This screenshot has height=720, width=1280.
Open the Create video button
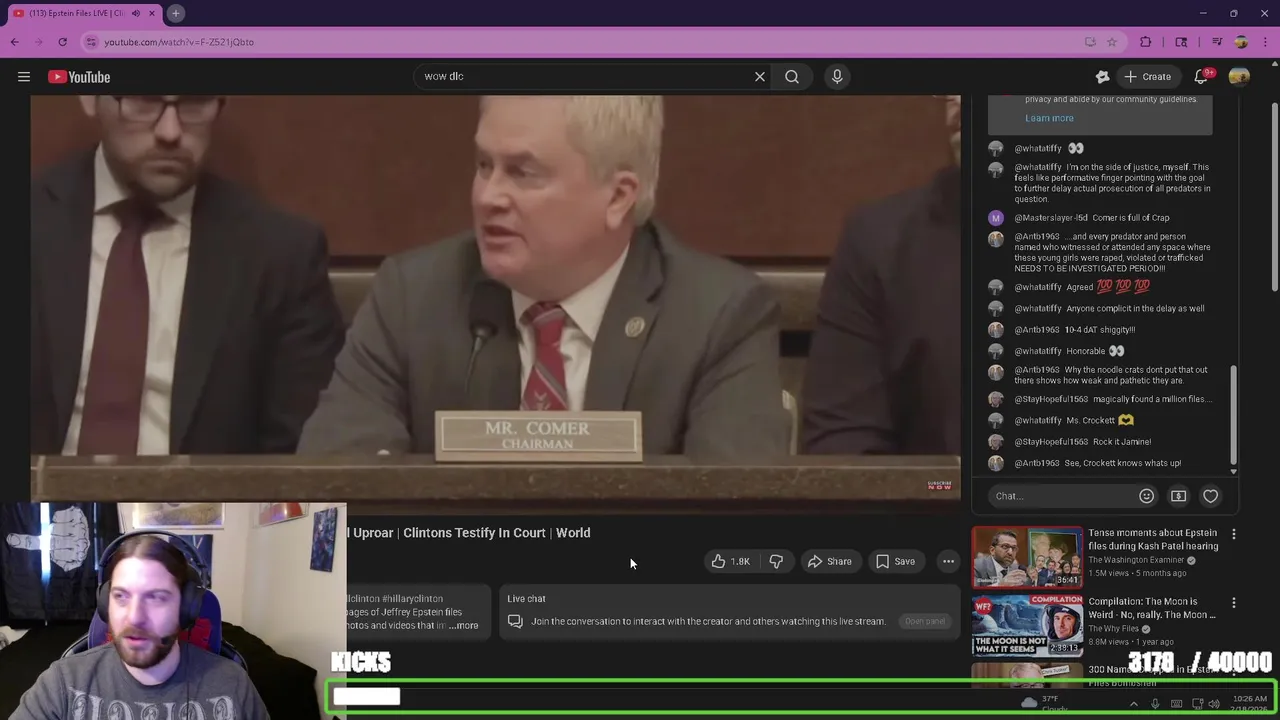click(x=1147, y=77)
